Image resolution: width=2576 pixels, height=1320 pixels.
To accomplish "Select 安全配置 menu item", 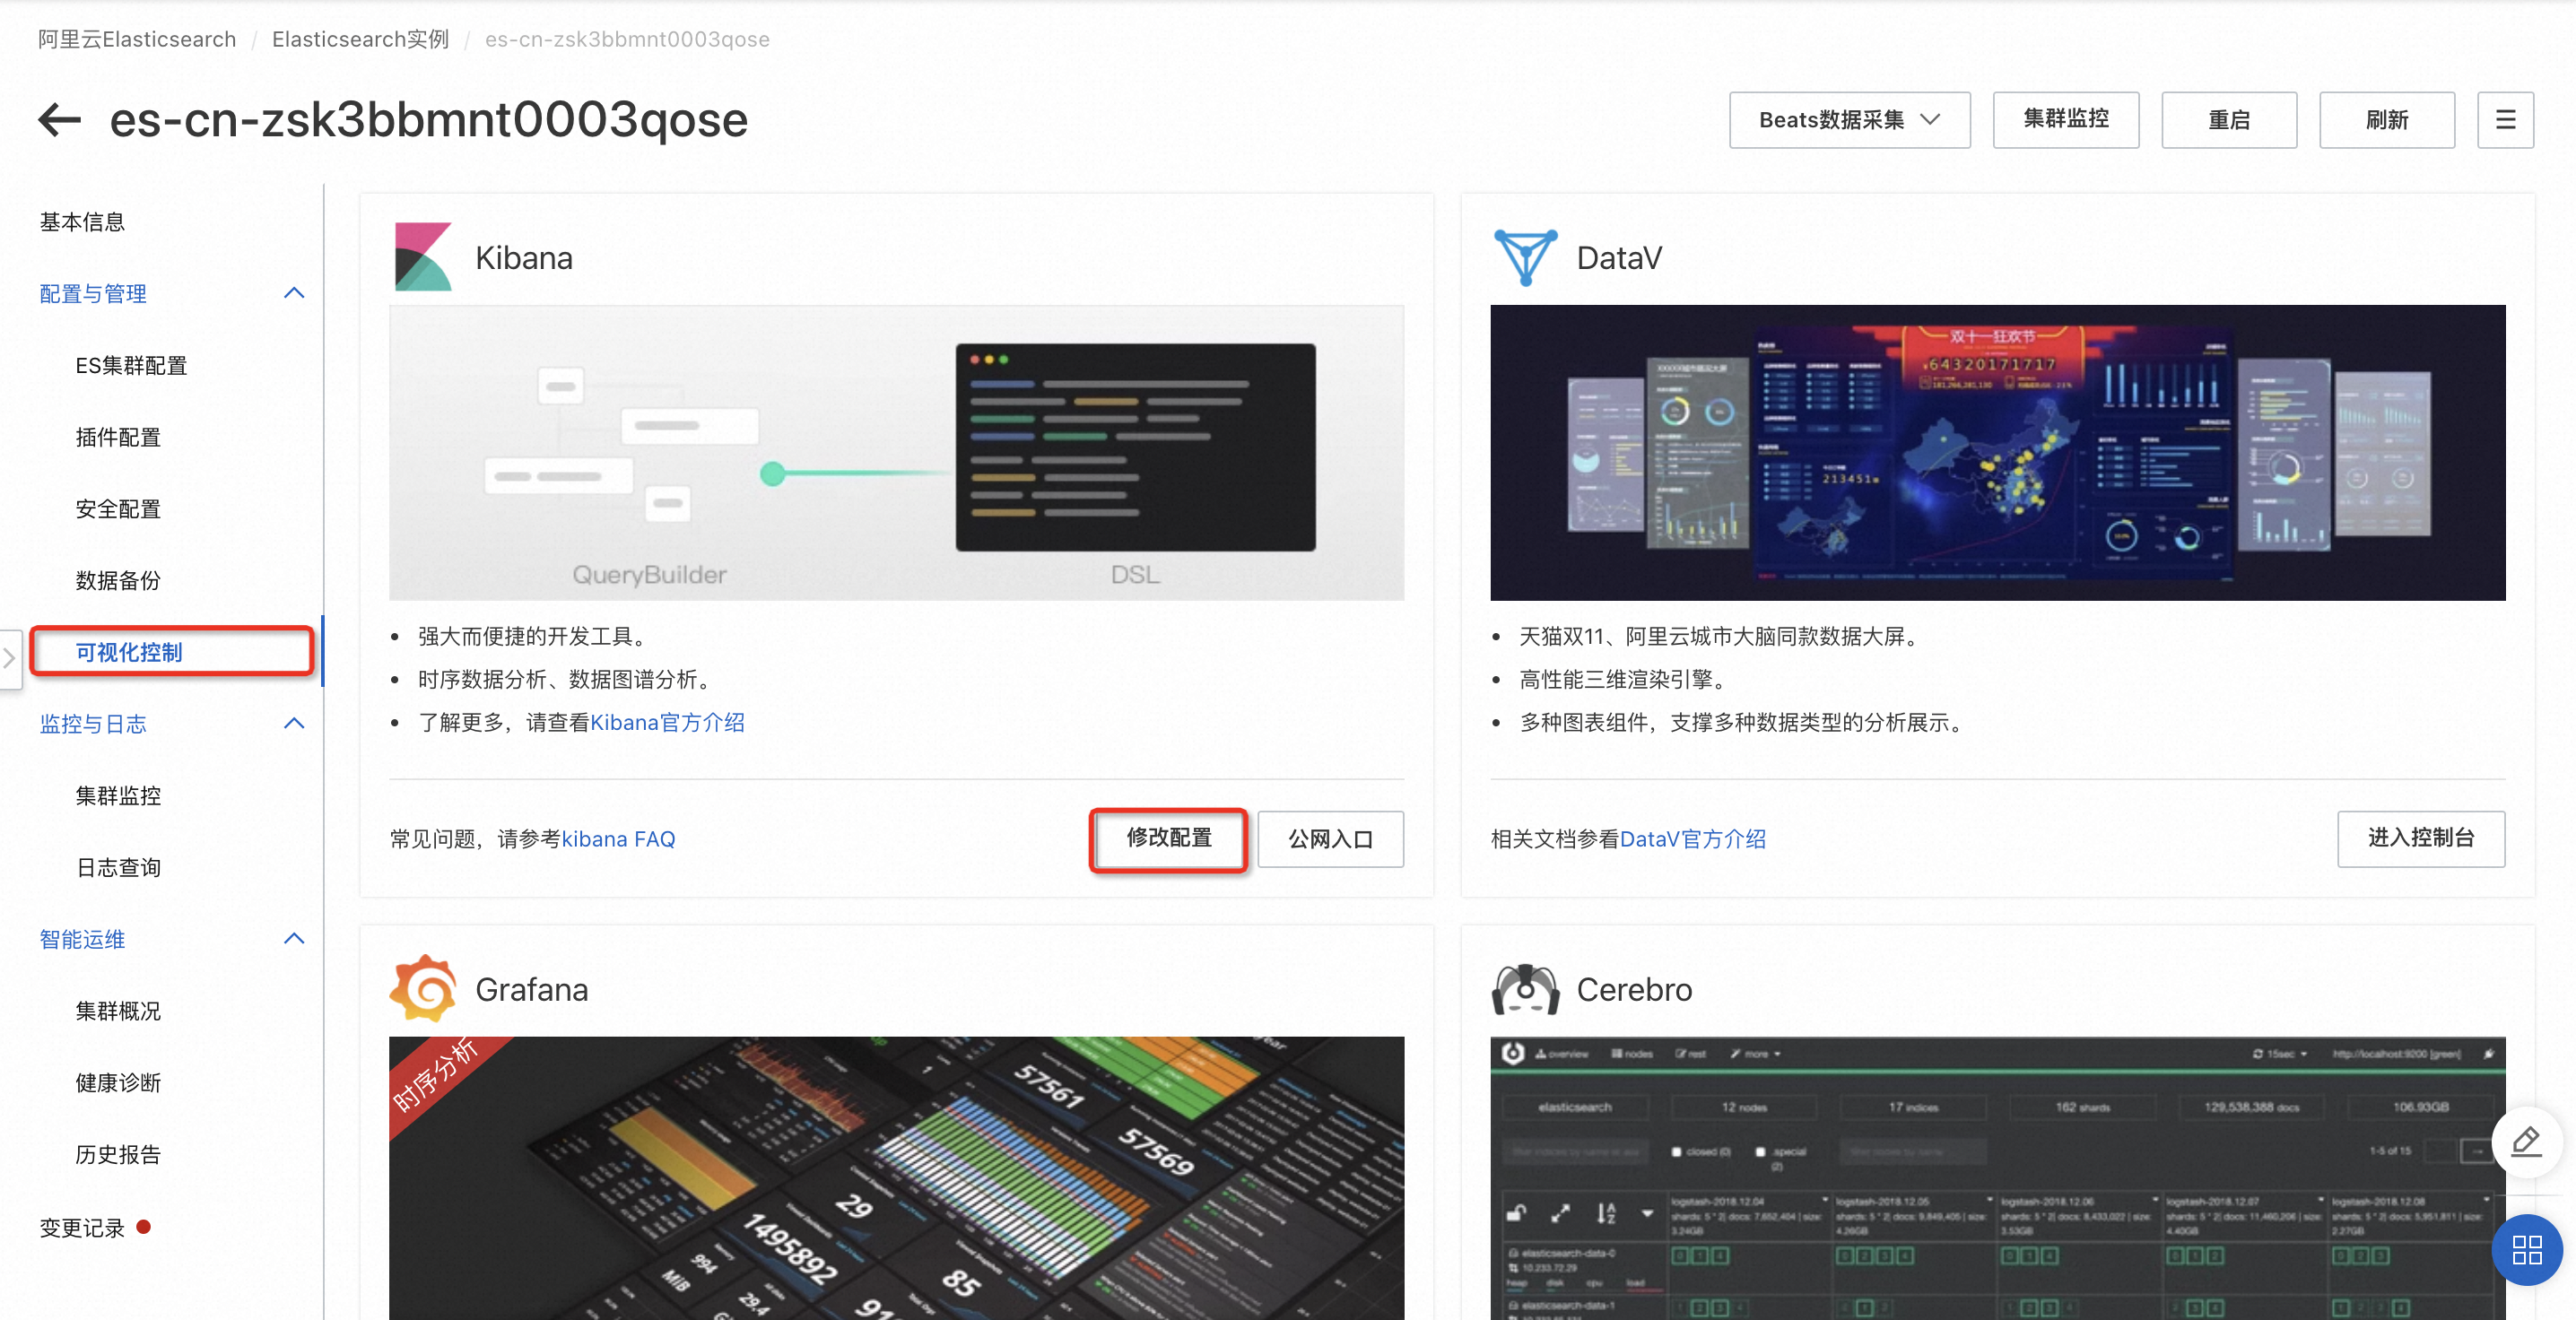I will (x=118, y=509).
